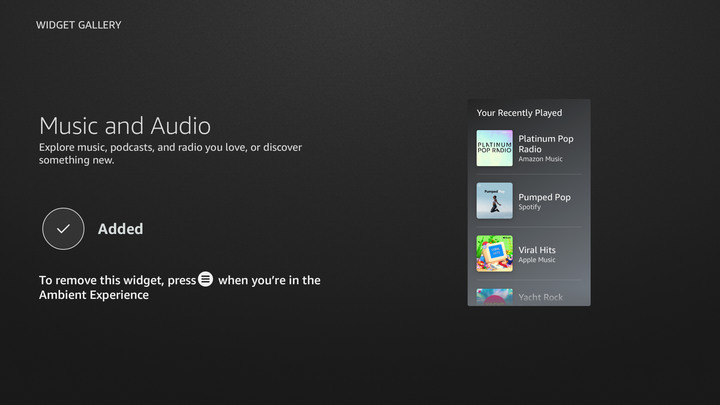Select the Pumped Pop title text
Image resolution: width=720 pixels, height=405 pixels.
pos(545,197)
